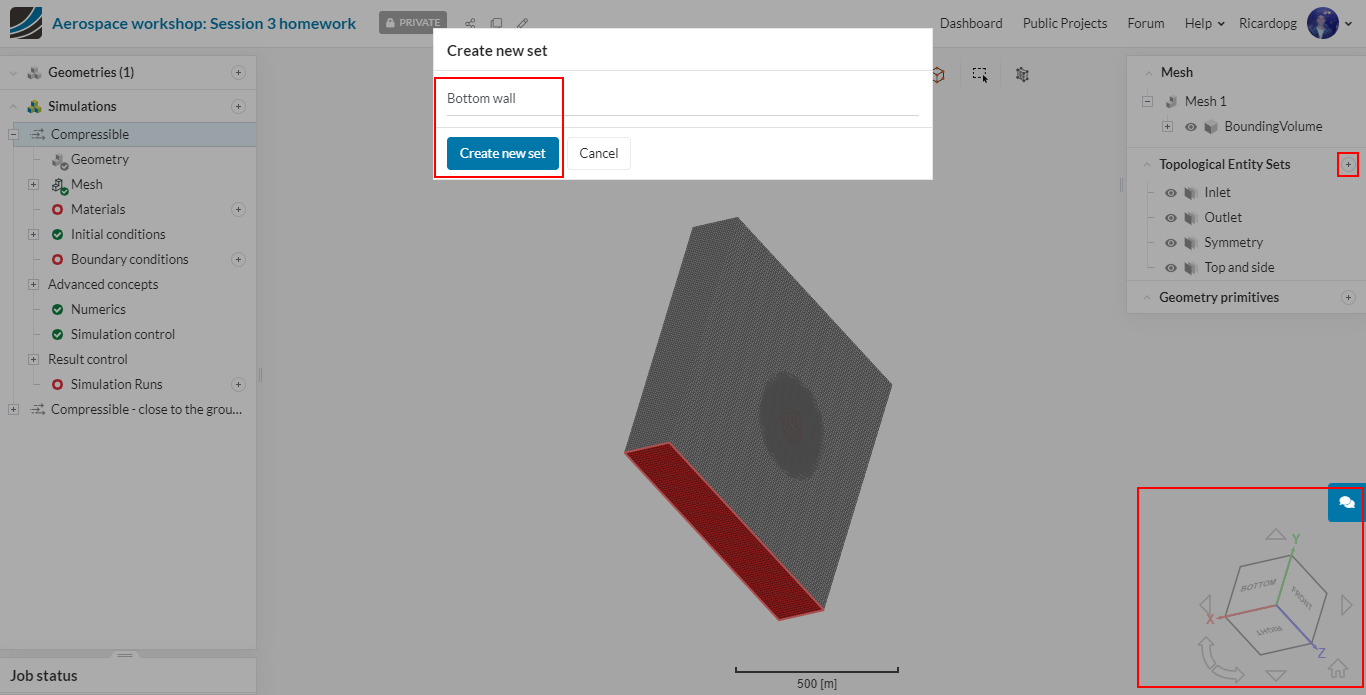This screenshot has width=1366, height=695.
Task: Click the SimScale logo icon
Action: [26, 22]
